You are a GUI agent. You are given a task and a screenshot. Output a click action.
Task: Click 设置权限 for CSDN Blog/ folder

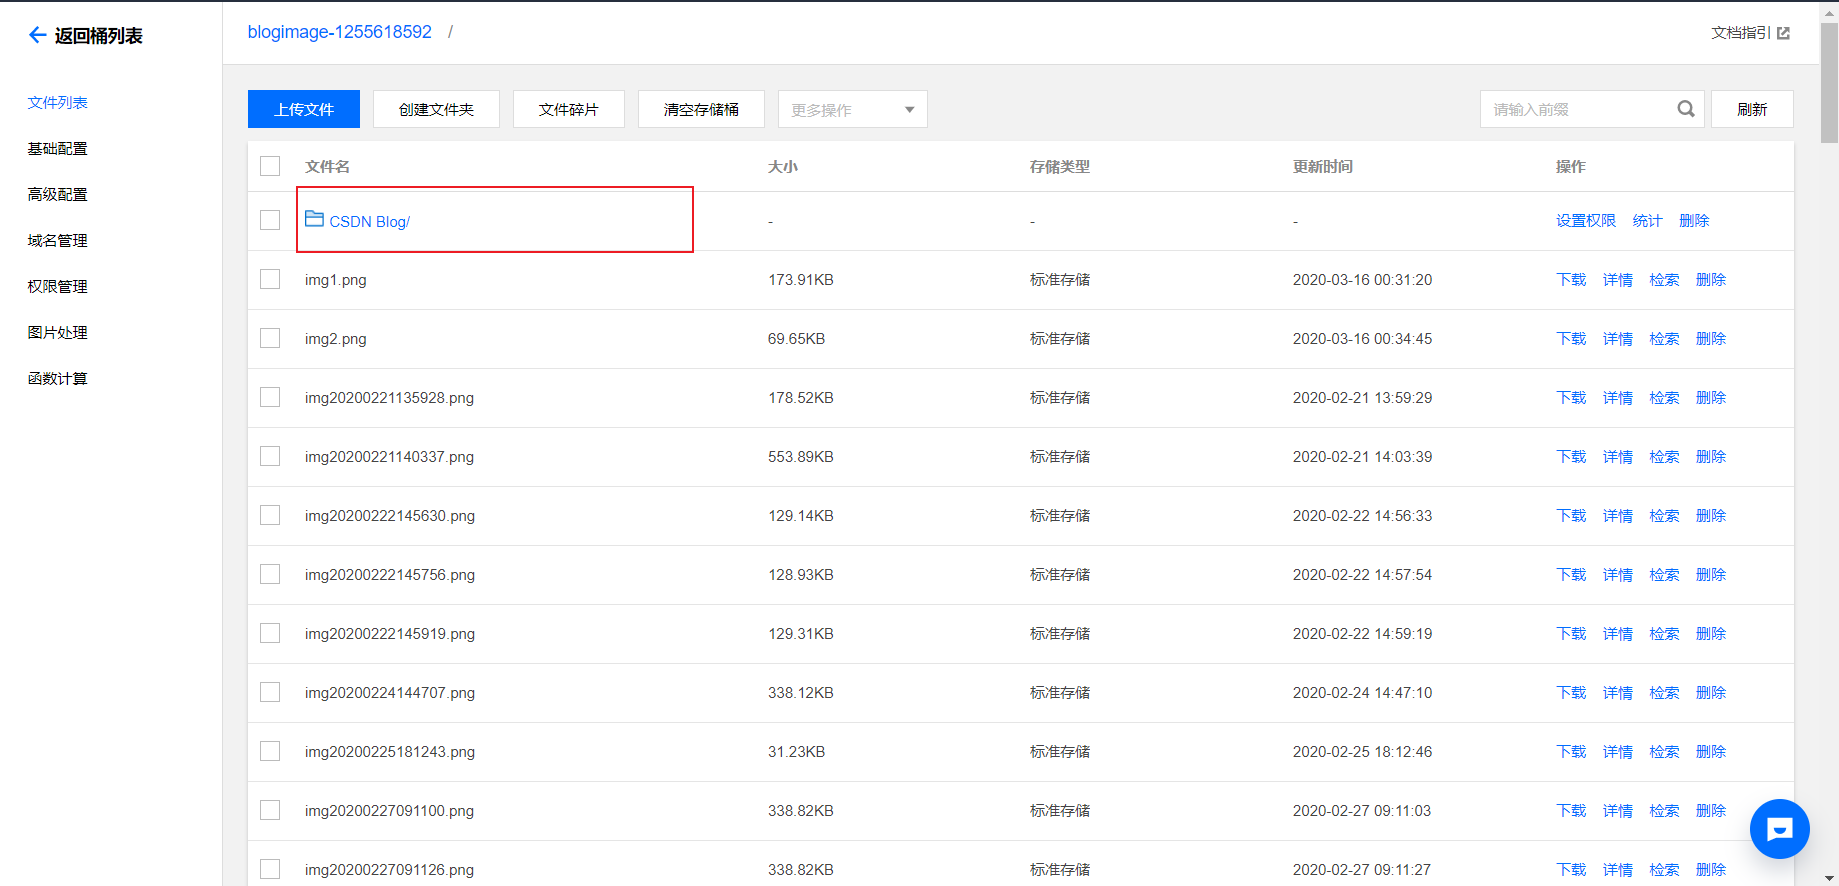coord(1586,220)
